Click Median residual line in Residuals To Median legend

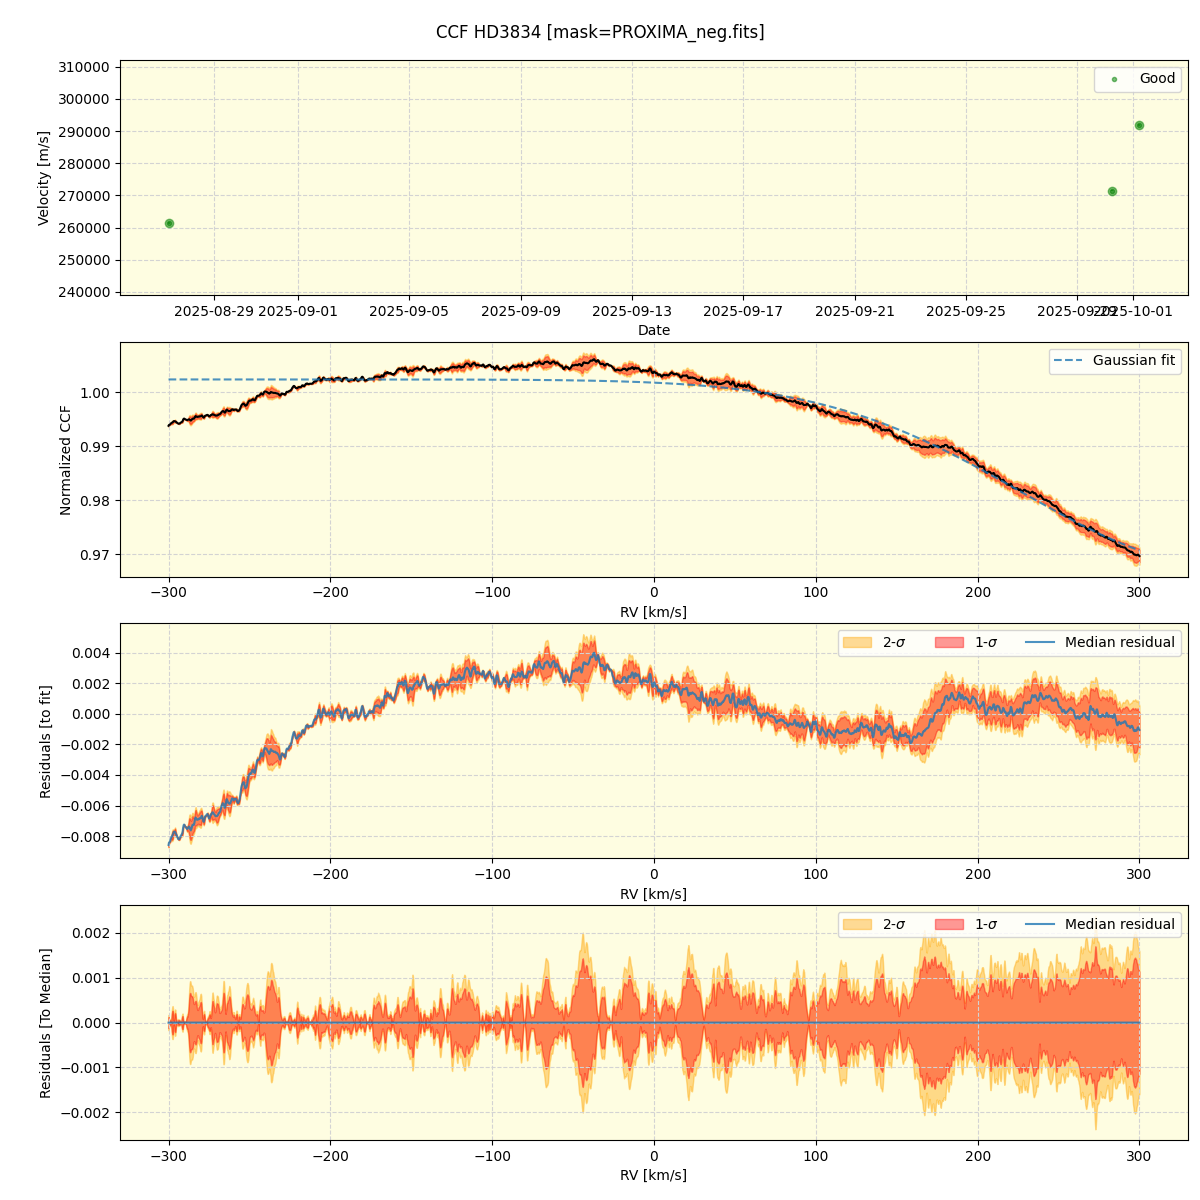coord(1040,925)
